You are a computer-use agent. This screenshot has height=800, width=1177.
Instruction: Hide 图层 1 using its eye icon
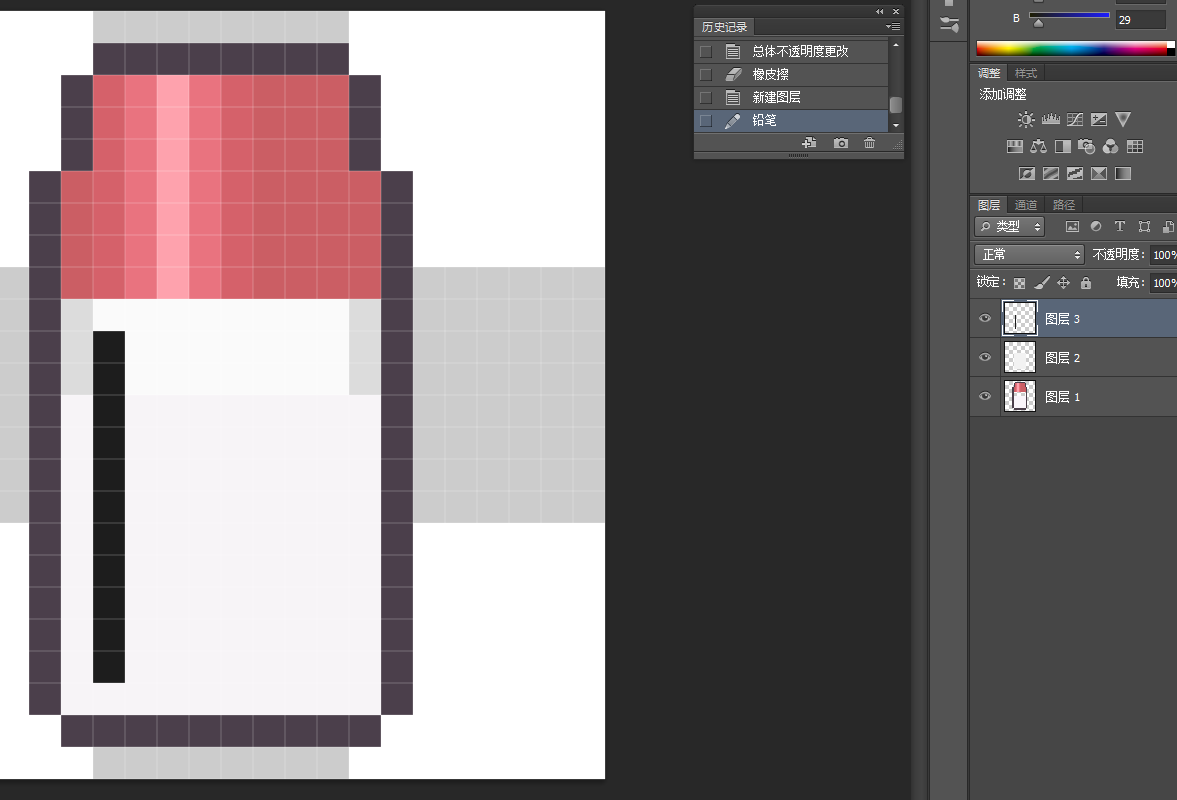[985, 396]
